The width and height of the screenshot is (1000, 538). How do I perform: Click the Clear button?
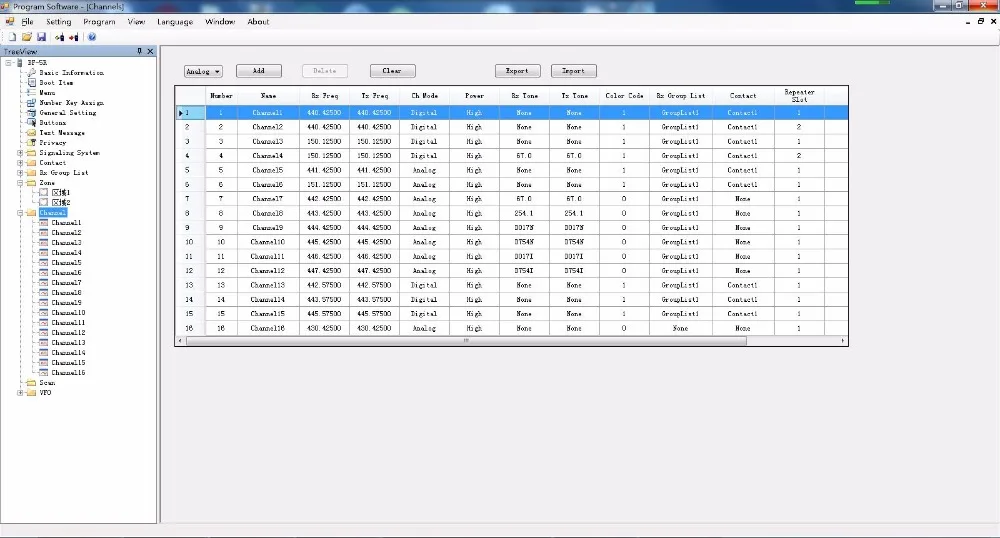(x=392, y=71)
